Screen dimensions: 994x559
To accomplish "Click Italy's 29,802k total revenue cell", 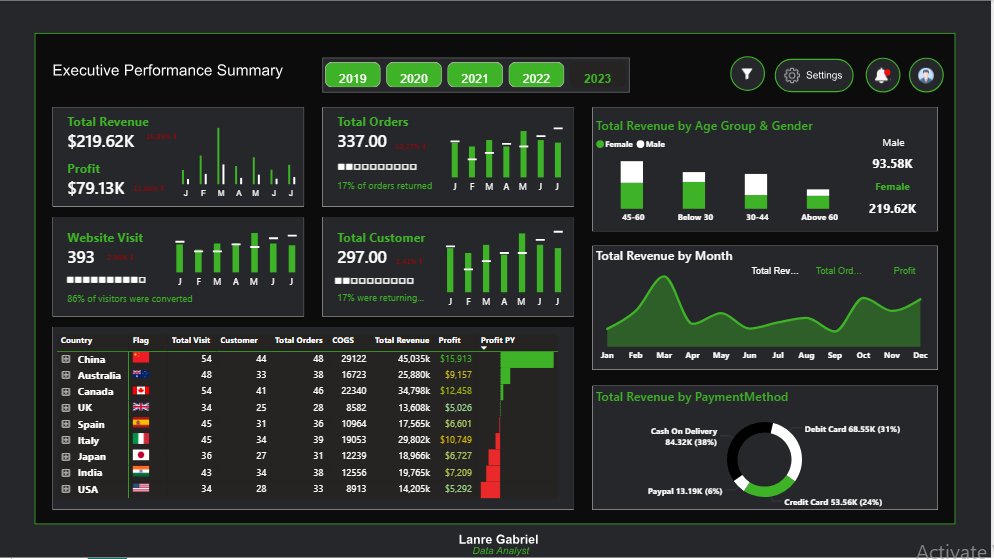I will pos(414,439).
